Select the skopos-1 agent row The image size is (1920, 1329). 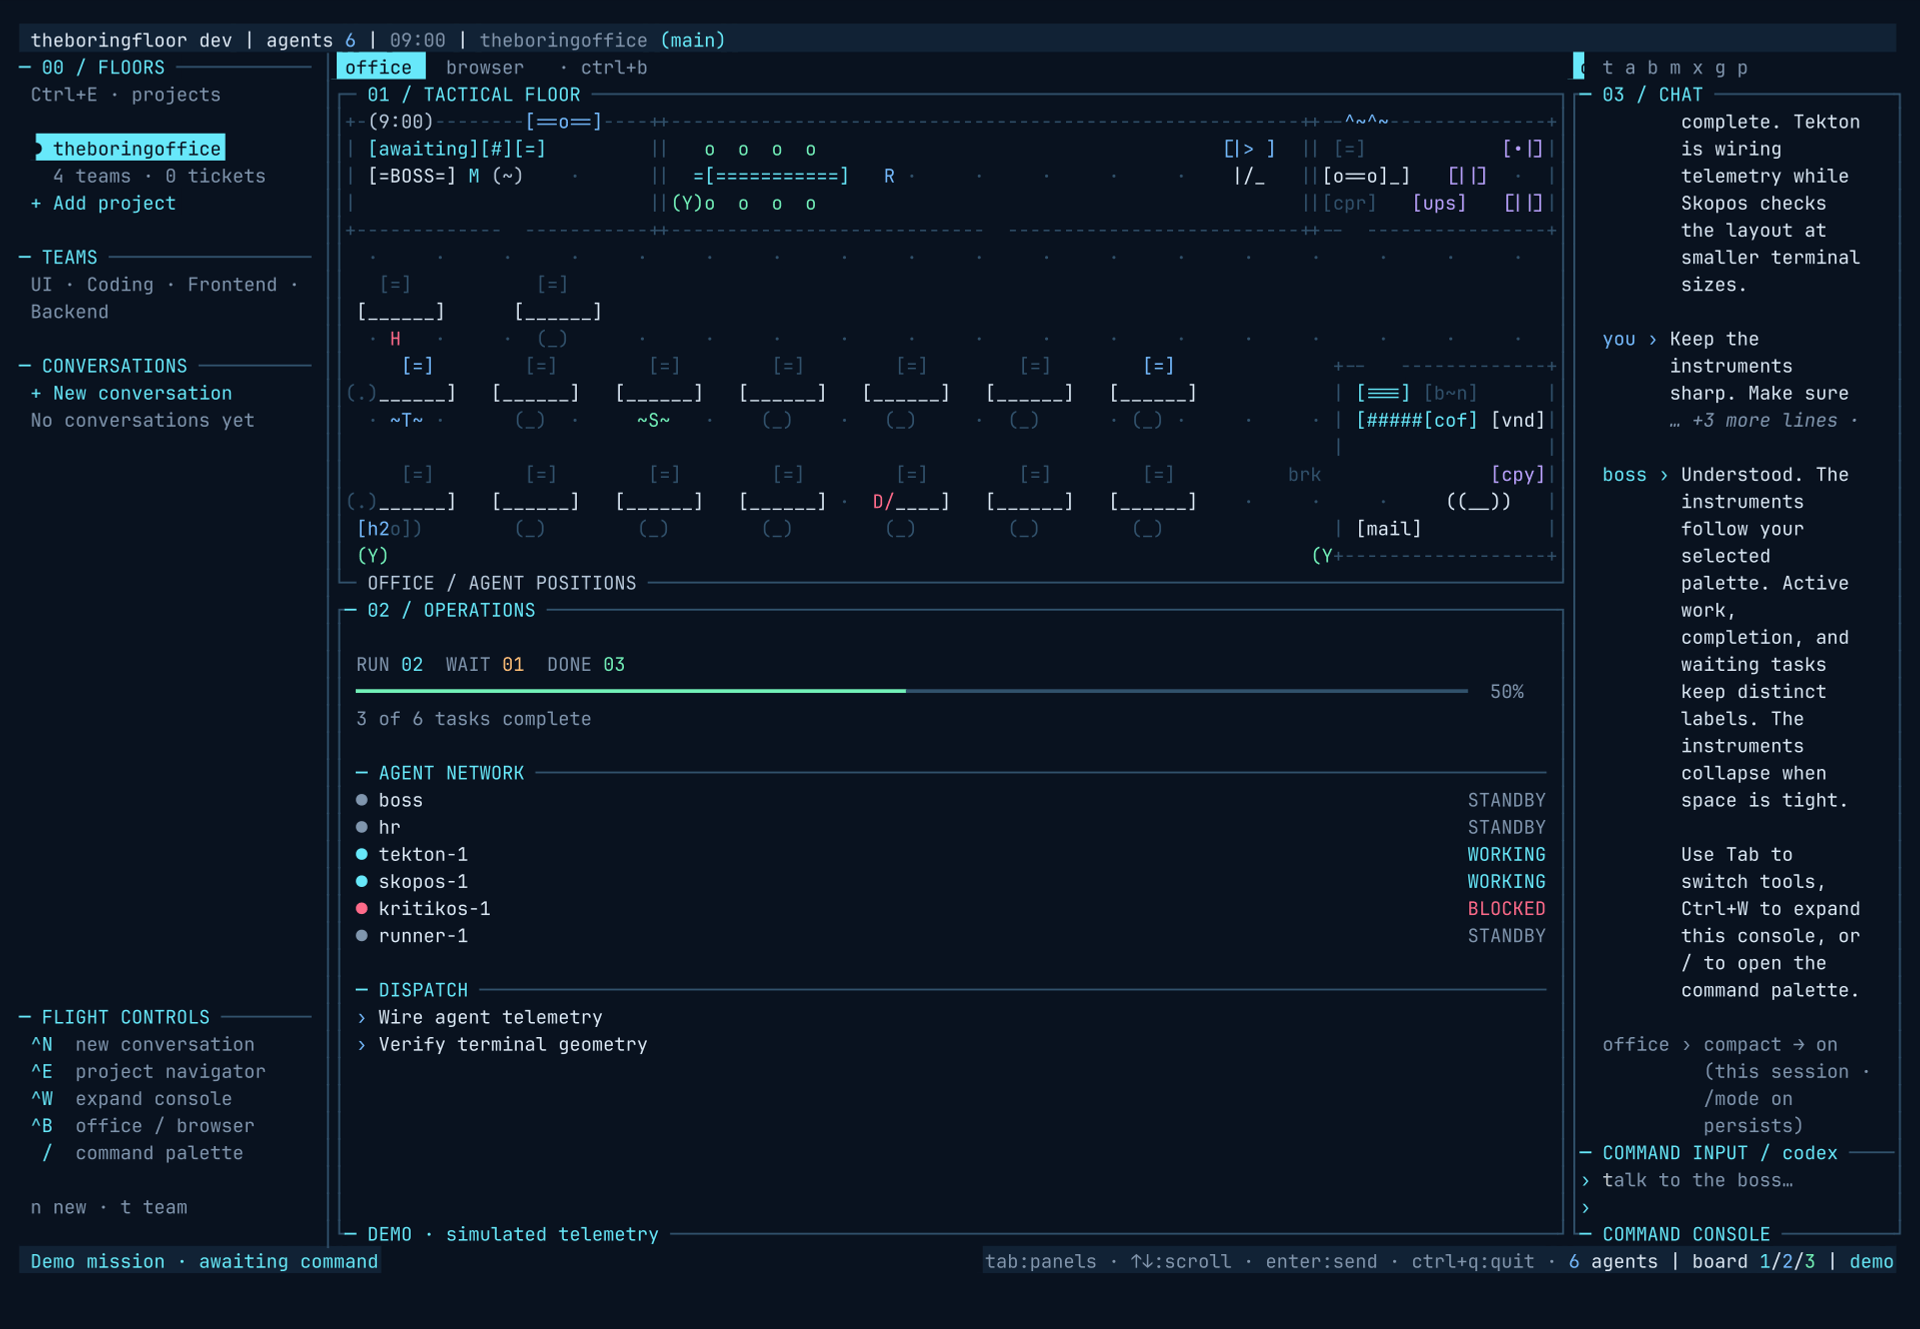coord(951,881)
